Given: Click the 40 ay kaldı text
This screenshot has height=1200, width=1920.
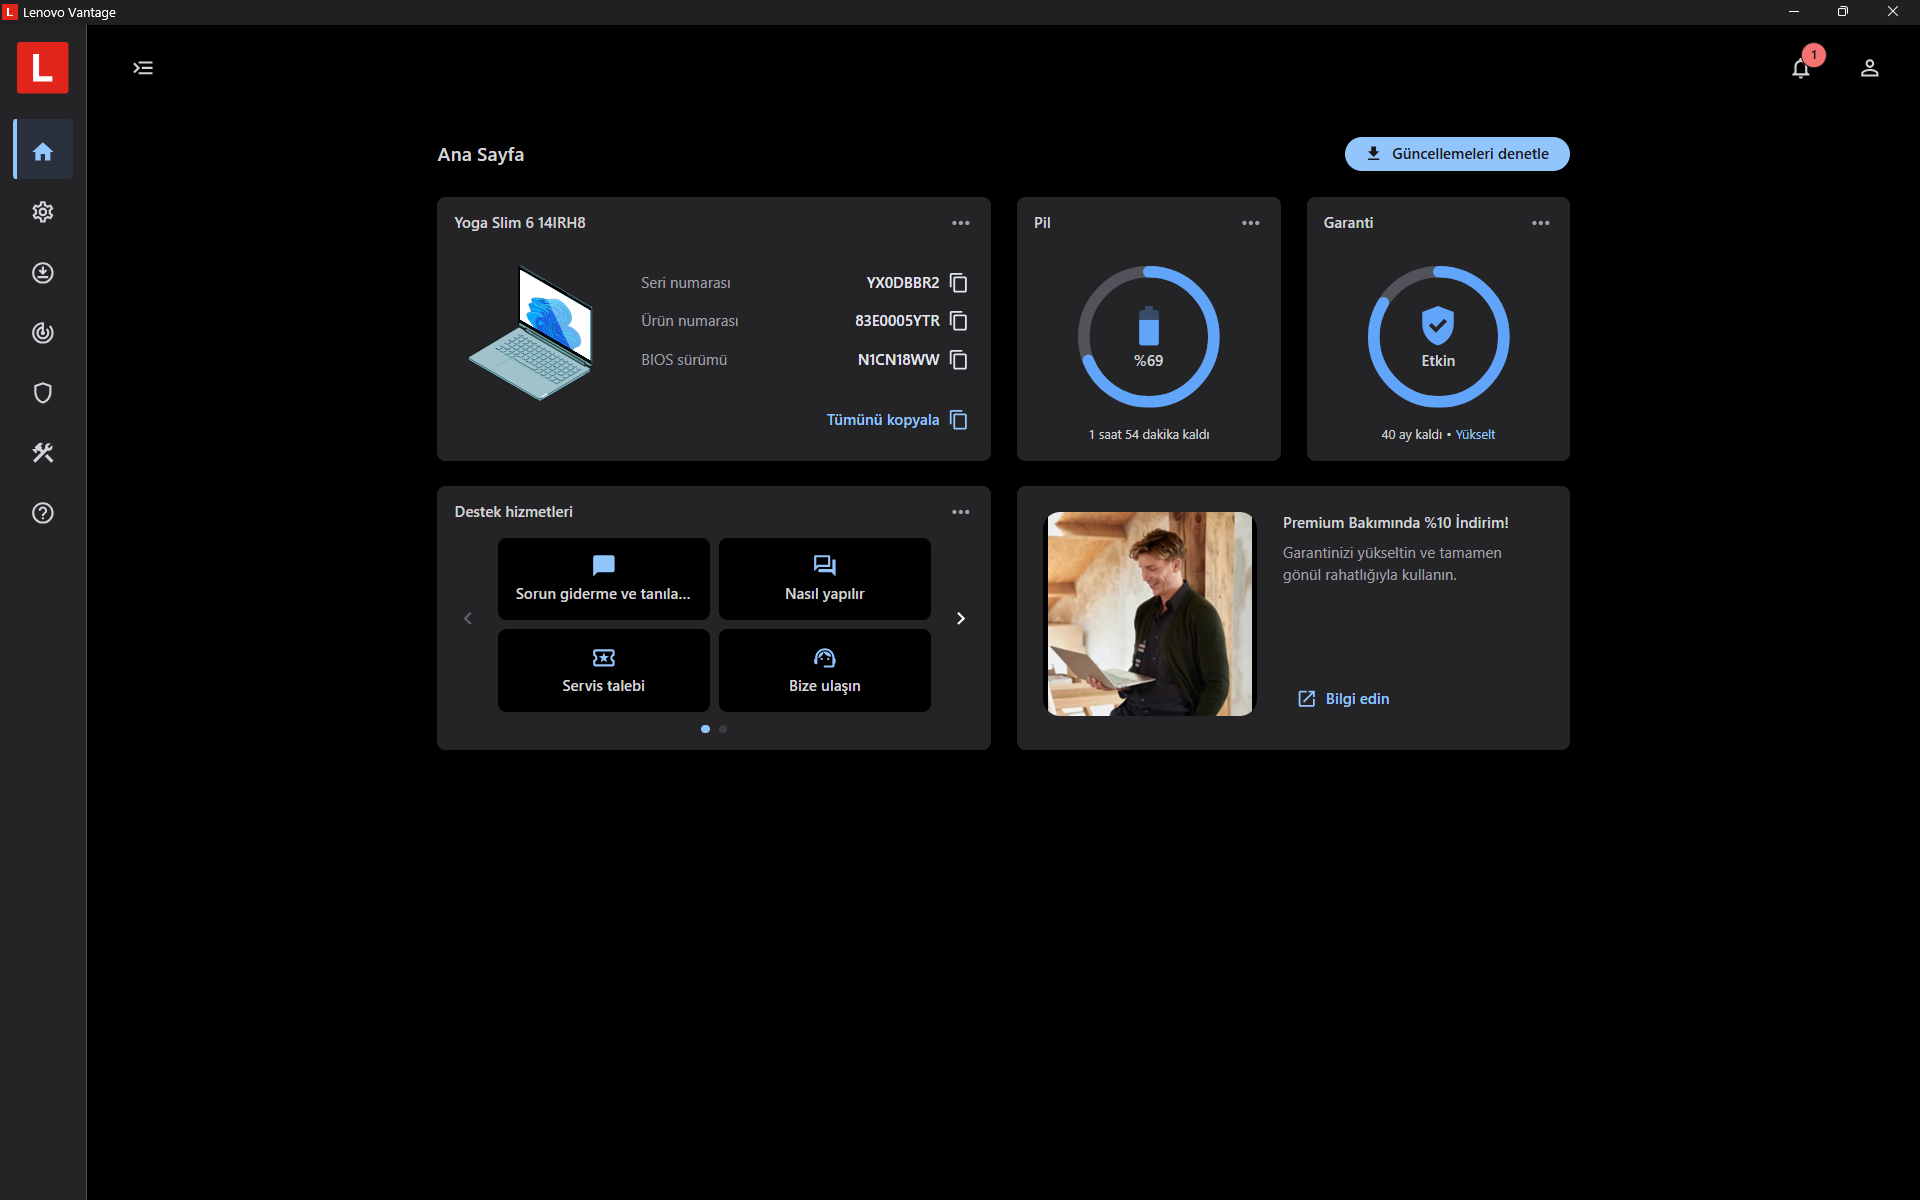Looking at the screenshot, I should coord(1412,435).
